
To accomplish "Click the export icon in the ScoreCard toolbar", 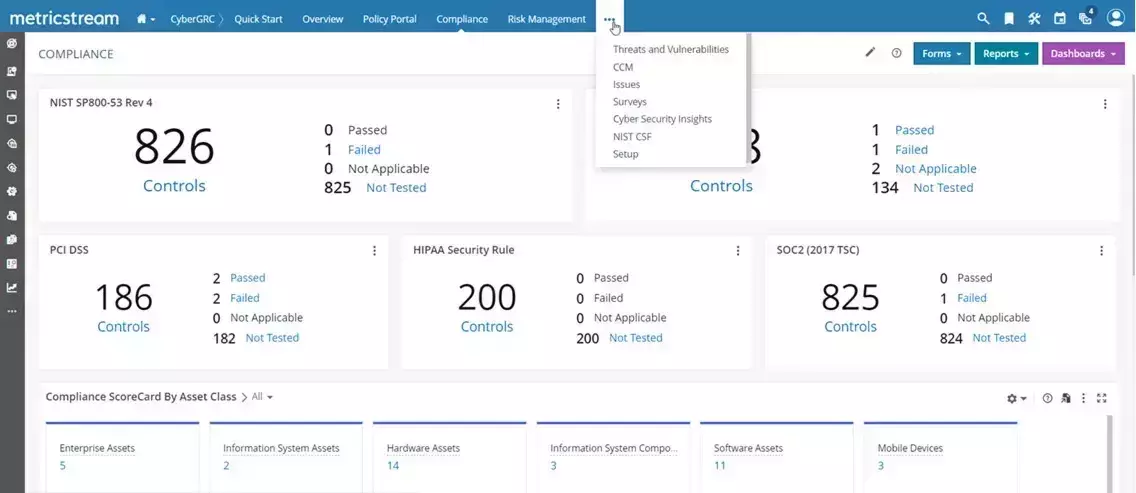I will tap(1066, 398).
